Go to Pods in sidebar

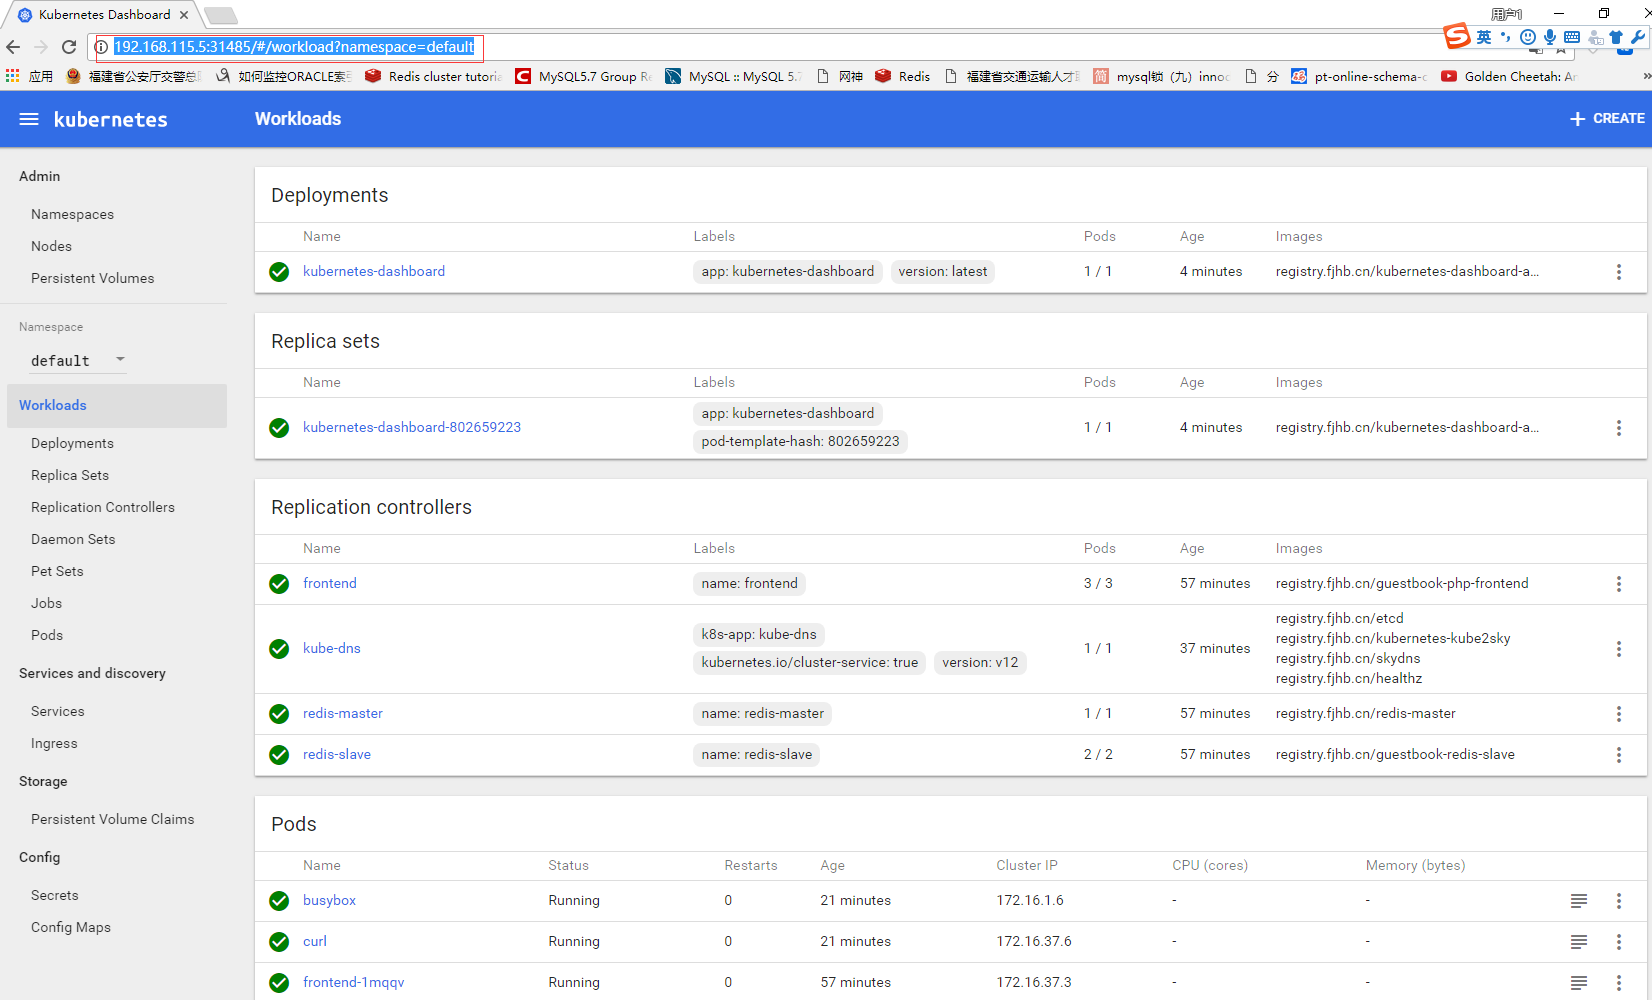point(47,636)
